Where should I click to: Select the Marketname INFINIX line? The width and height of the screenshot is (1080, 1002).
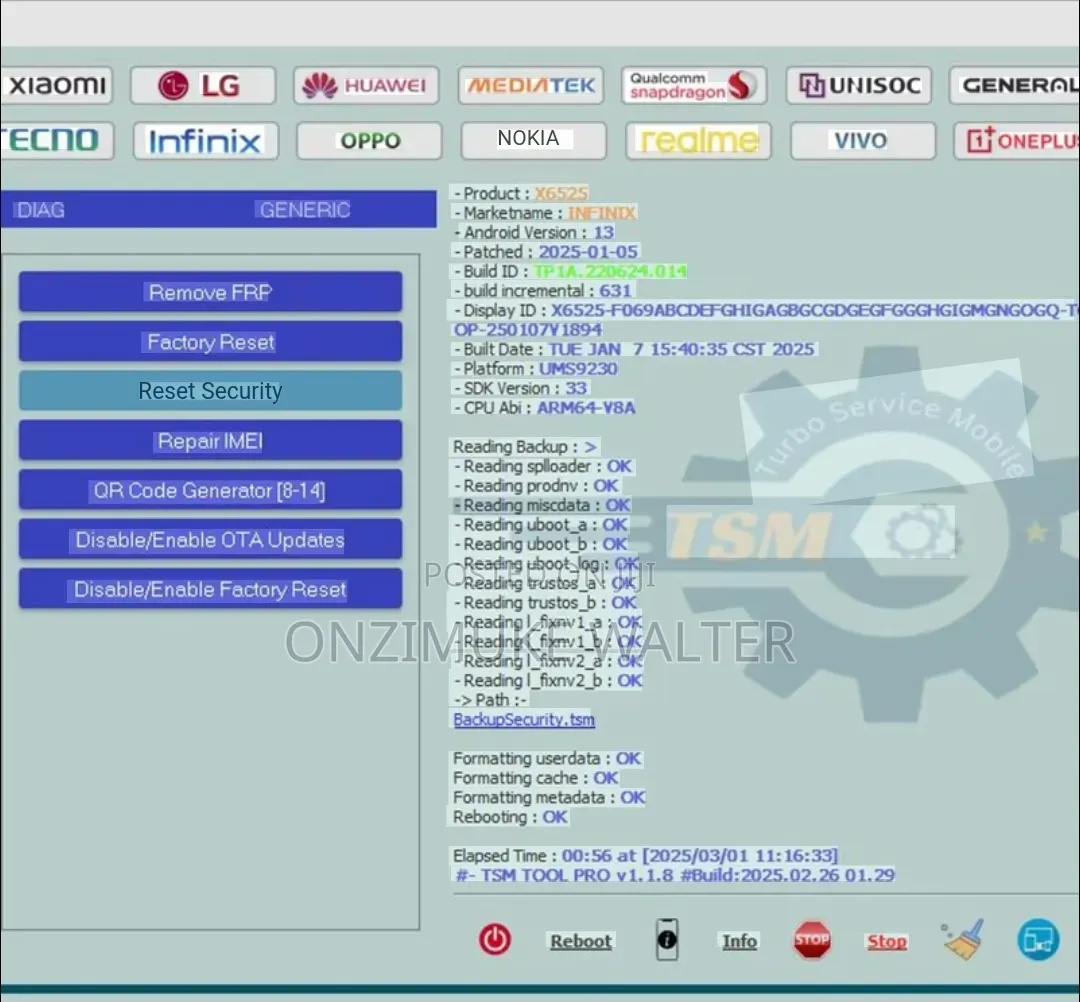tap(545, 213)
